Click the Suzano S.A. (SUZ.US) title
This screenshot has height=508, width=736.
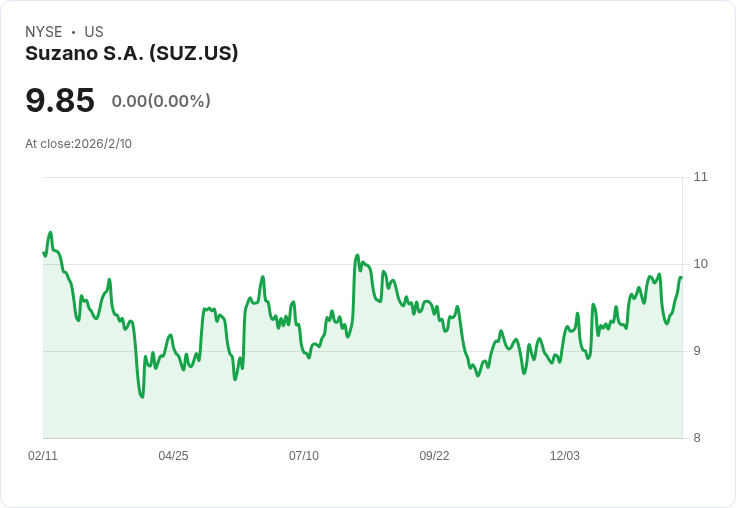pyautogui.click(x=131, y=53)
